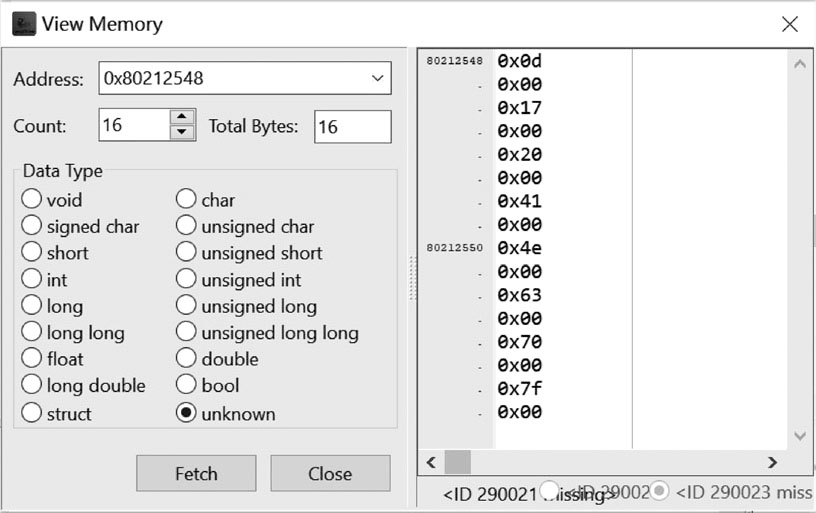Open the Address dropdown list
The width and height of the screenshot is (816, 513).
tap(377, 78)
